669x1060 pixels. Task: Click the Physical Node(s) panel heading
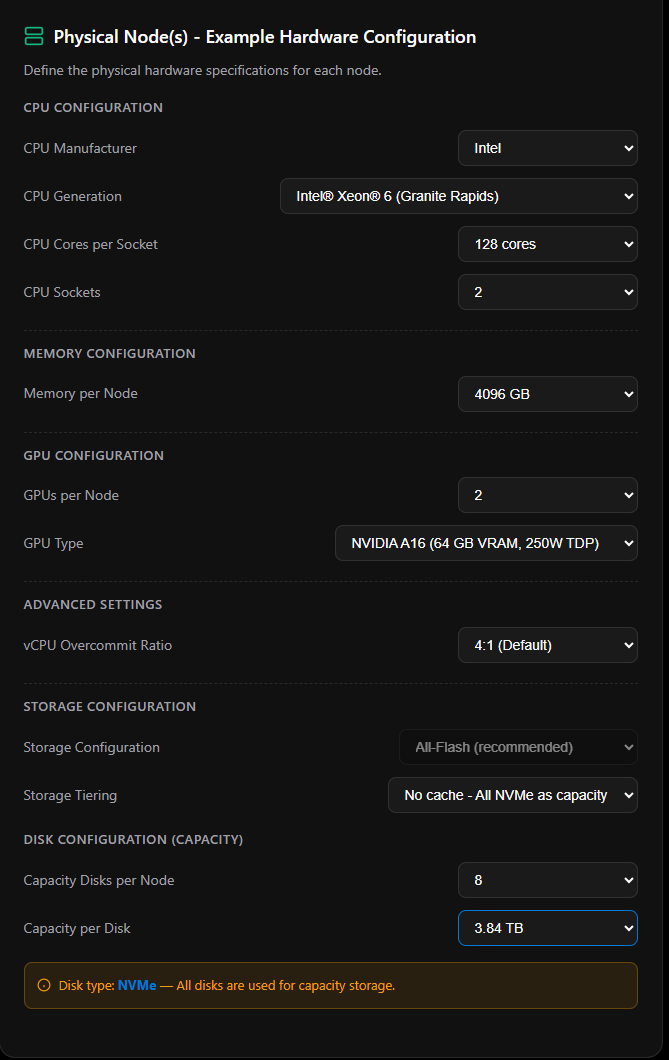pyautogui.click(x=264, y=37)
